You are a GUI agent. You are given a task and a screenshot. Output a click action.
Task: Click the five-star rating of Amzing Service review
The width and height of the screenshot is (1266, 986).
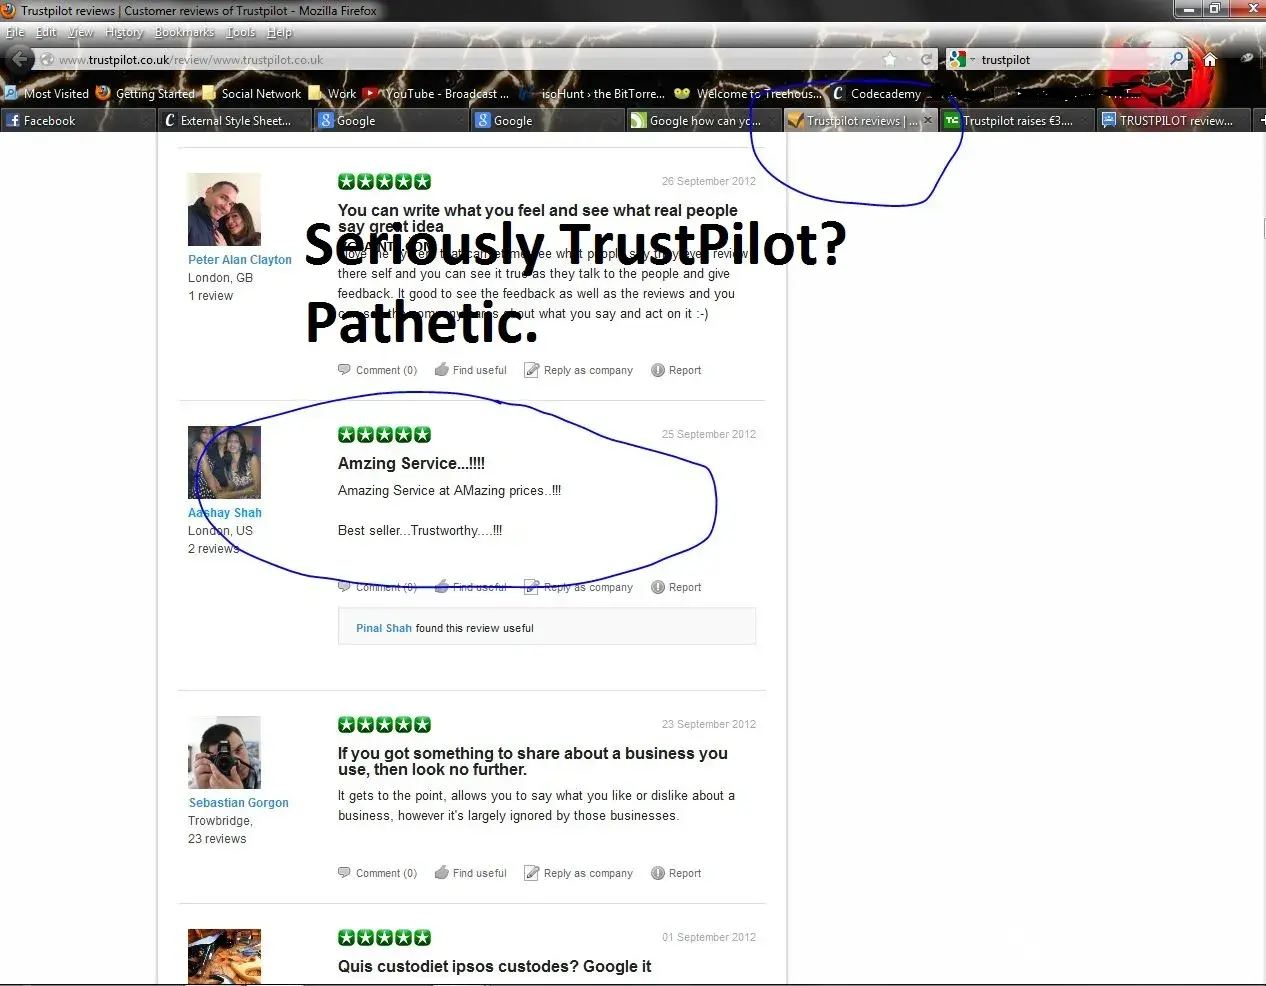pyautogui.click(x=384, y=434)
